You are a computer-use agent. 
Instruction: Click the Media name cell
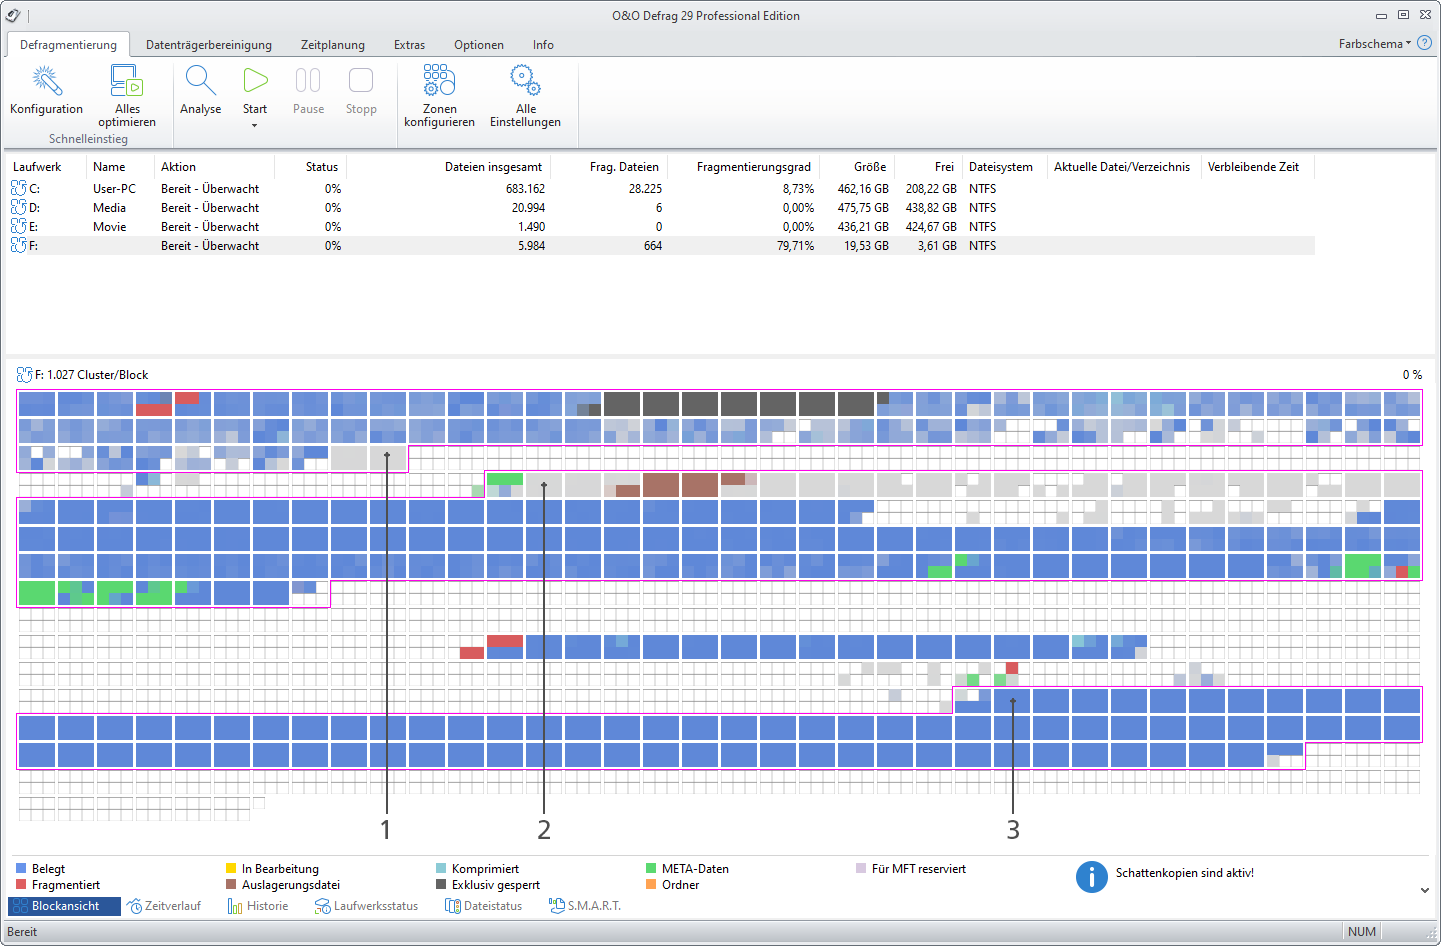pyautogui.click(x=109, y=208)
